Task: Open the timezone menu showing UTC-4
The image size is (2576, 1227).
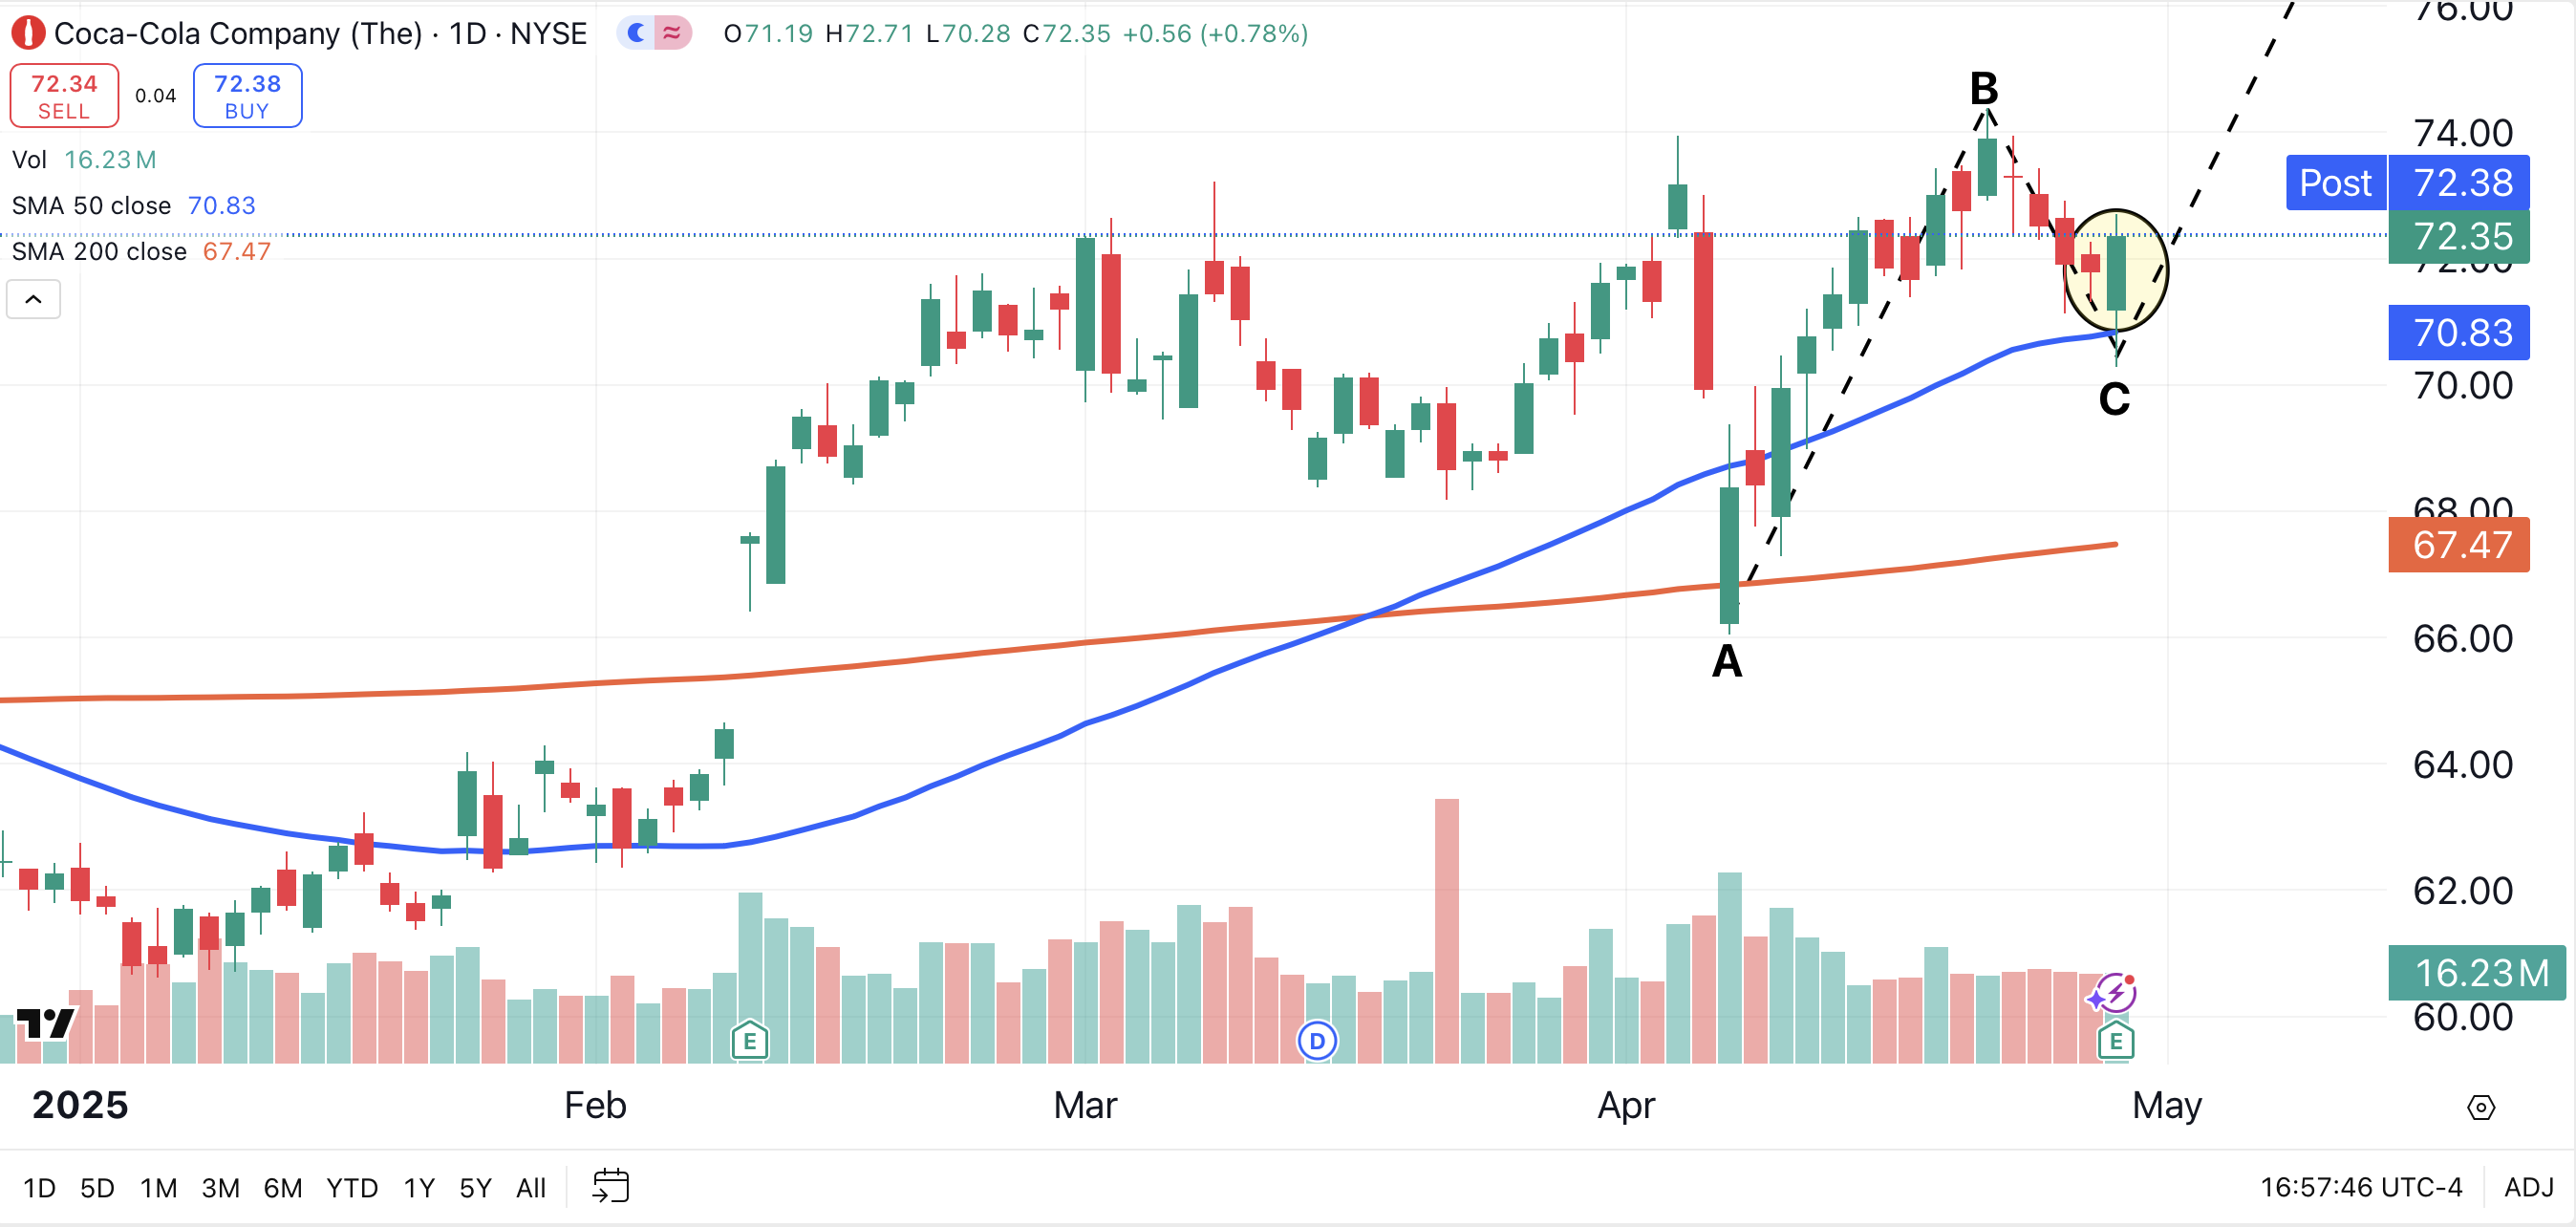Action: pyautogui.click(x=2360, y=1187)
